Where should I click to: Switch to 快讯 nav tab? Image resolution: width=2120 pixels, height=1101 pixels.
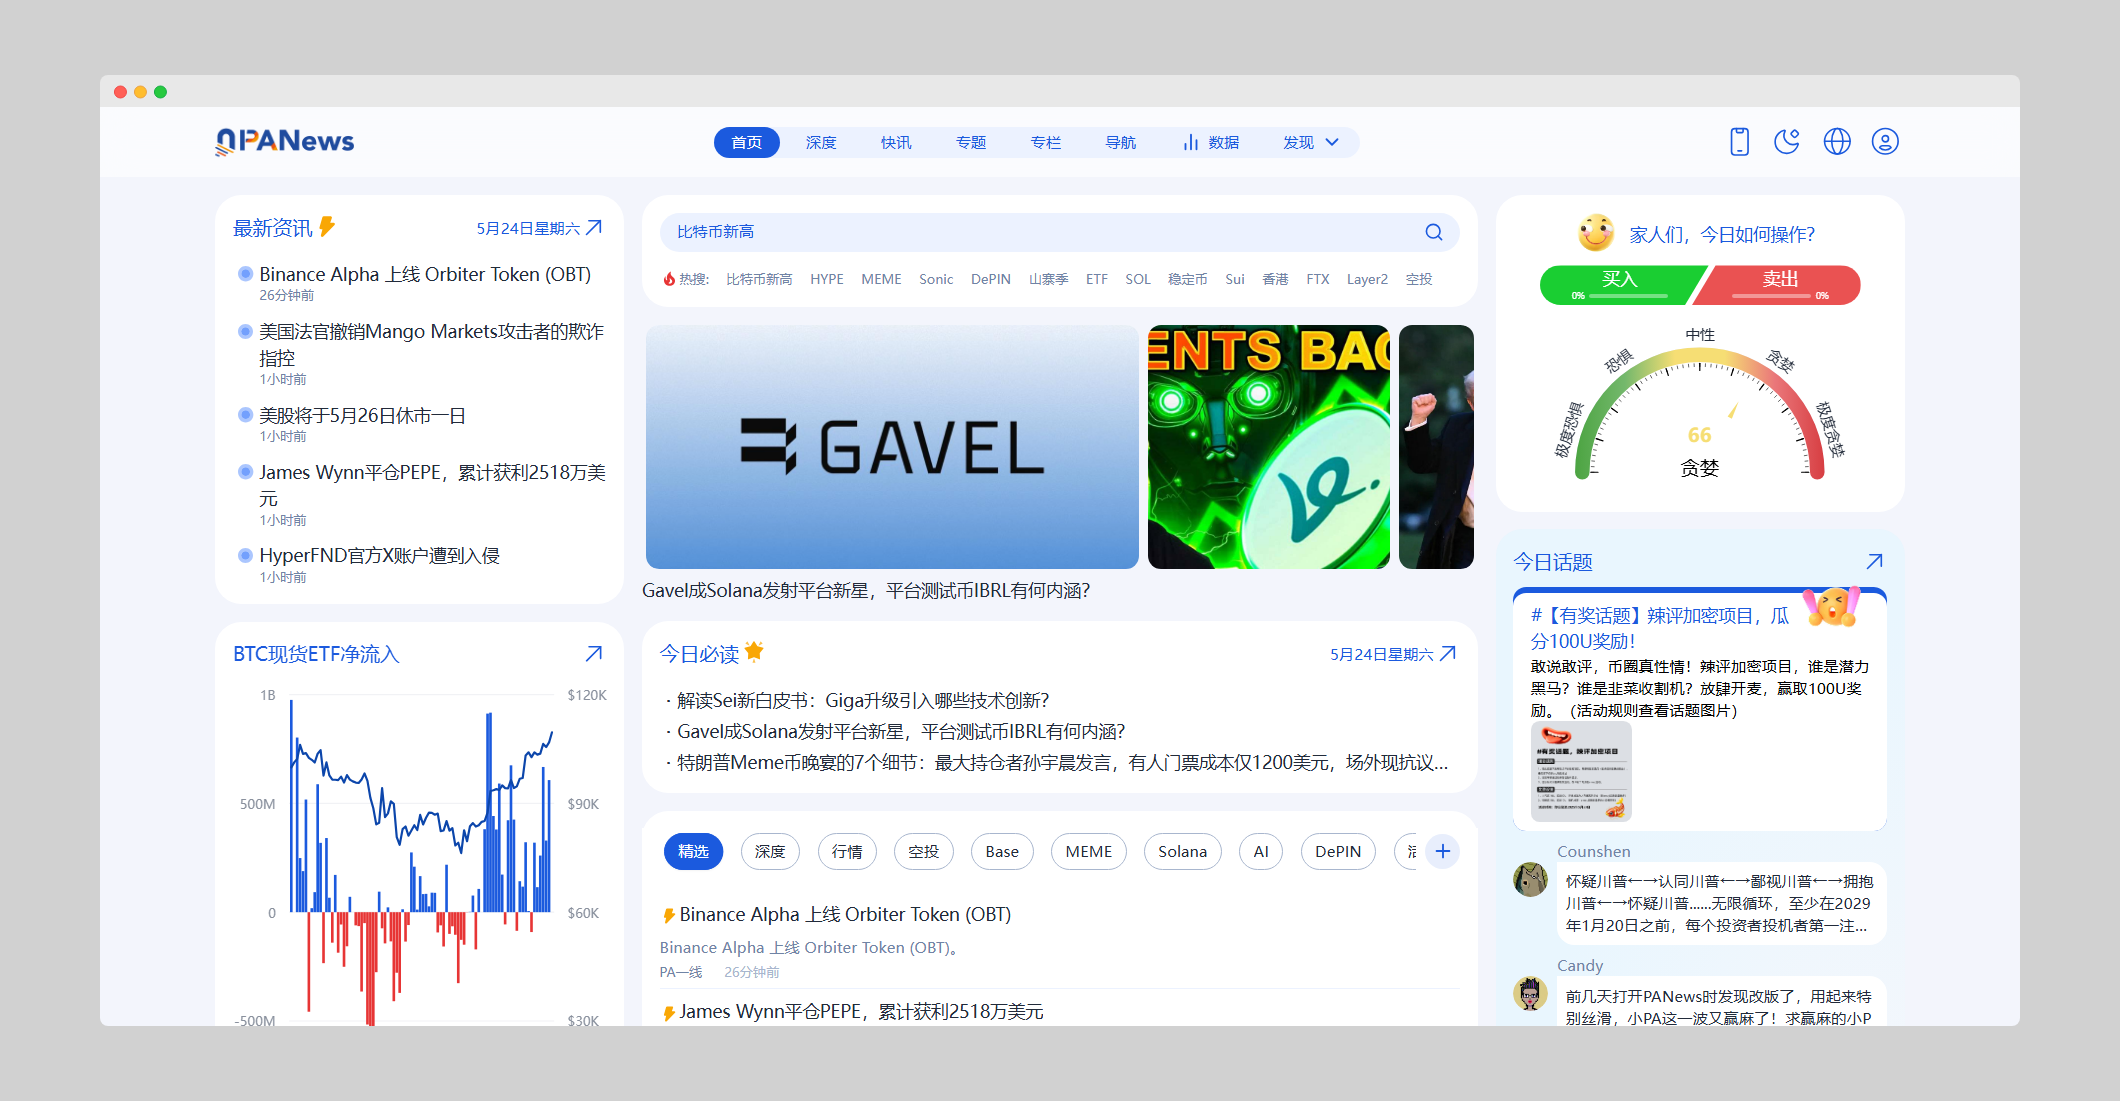pyautogui.click(x=896, y=143)
